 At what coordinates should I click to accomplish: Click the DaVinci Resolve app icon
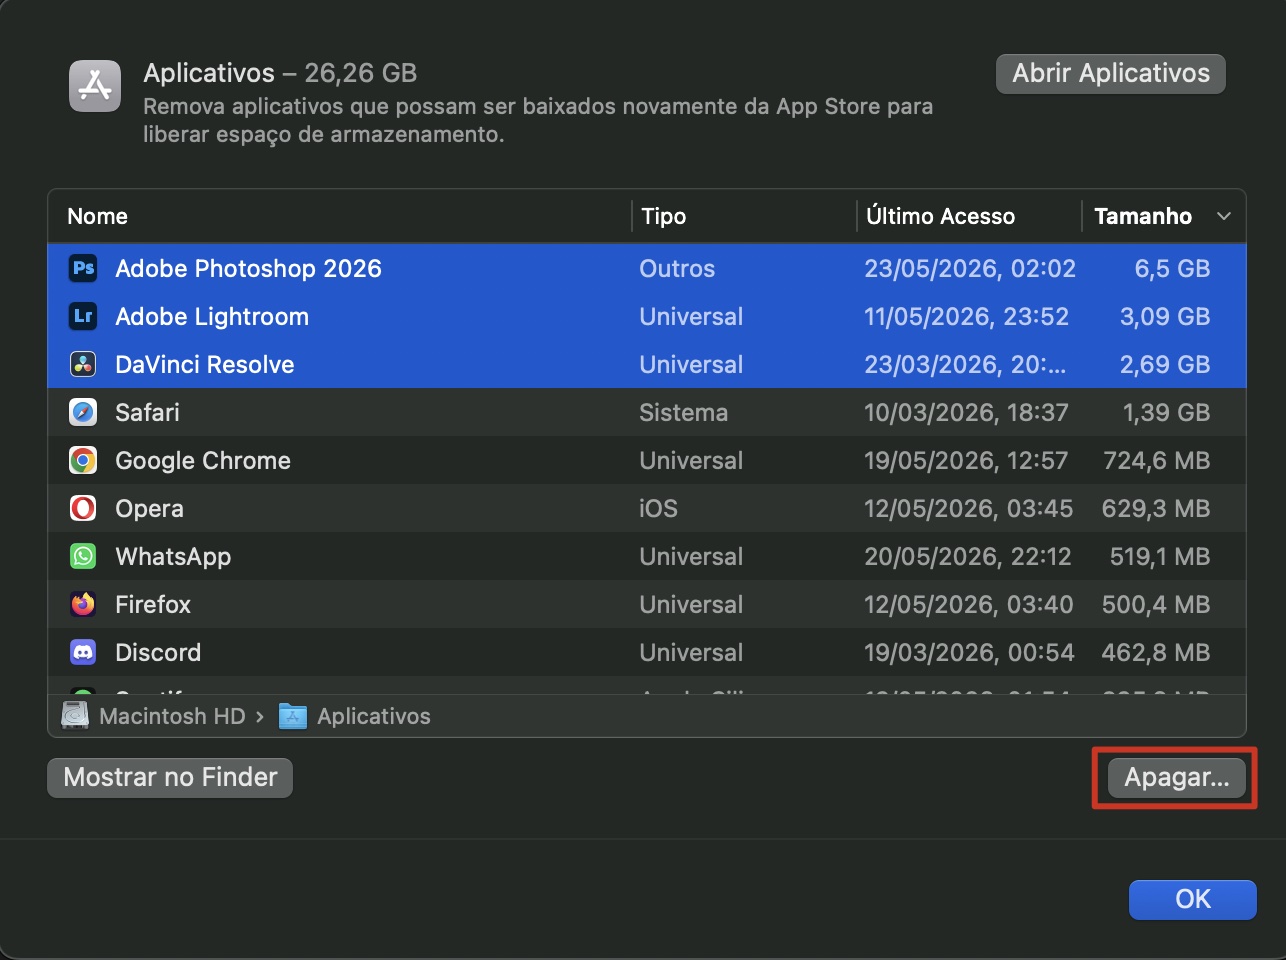point(83,364)
